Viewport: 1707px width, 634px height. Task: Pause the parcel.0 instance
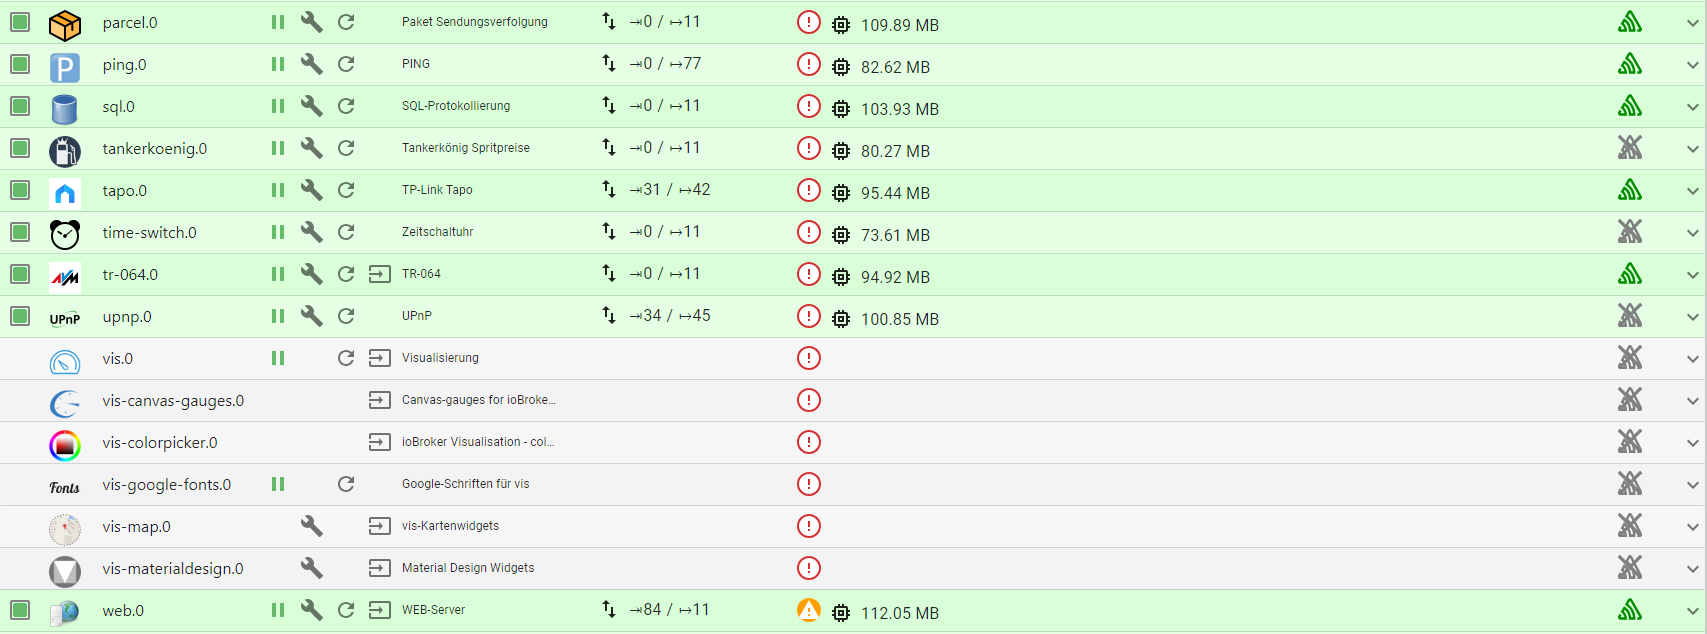pyautogui.click(x=278, y=22)
